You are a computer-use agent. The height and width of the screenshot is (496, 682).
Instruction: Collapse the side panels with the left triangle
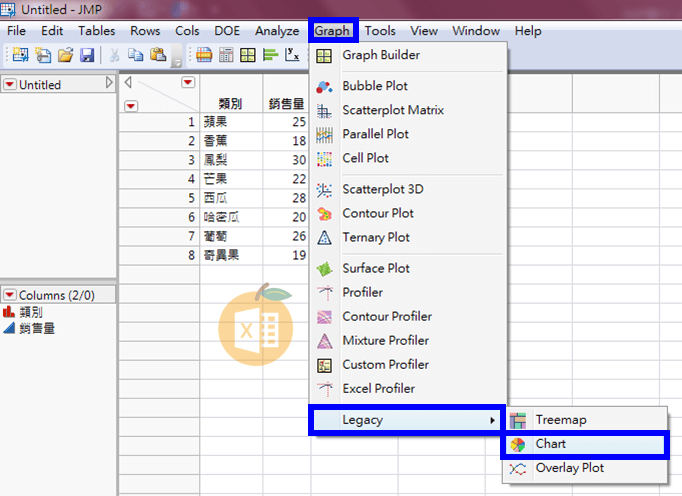(x=128, y=82)
